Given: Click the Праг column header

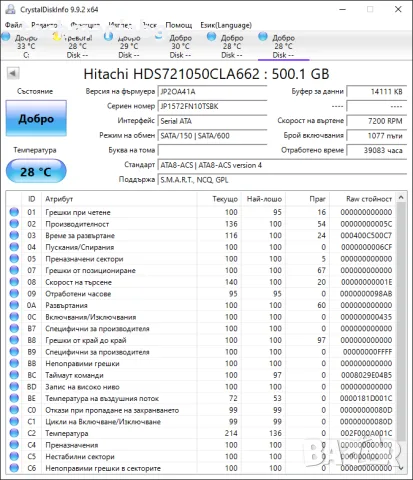Looking at the screenshot, I should click(x=307, y=199).
